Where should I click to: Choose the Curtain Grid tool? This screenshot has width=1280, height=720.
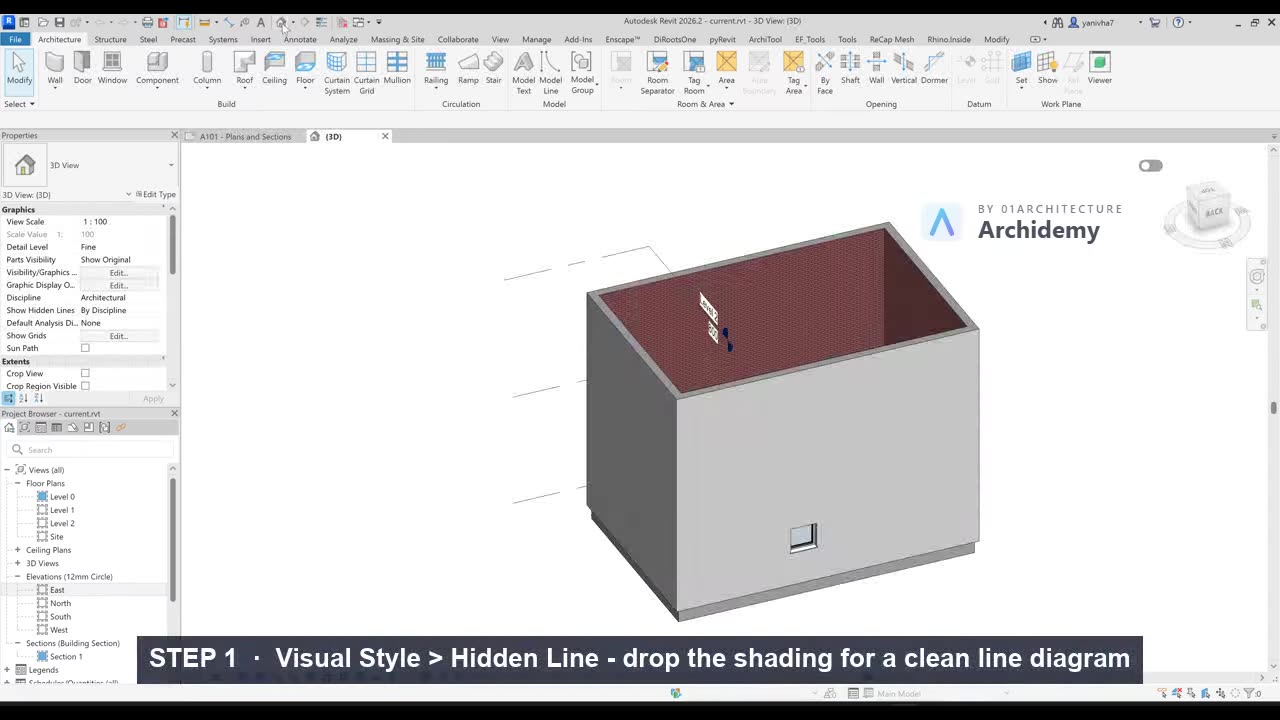367,73
